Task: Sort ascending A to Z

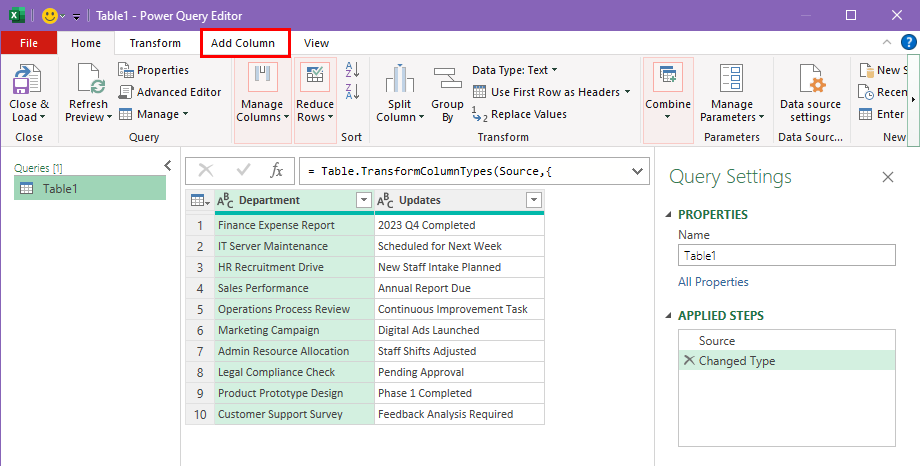Action: pyautogui.click(x=352, y=70)
